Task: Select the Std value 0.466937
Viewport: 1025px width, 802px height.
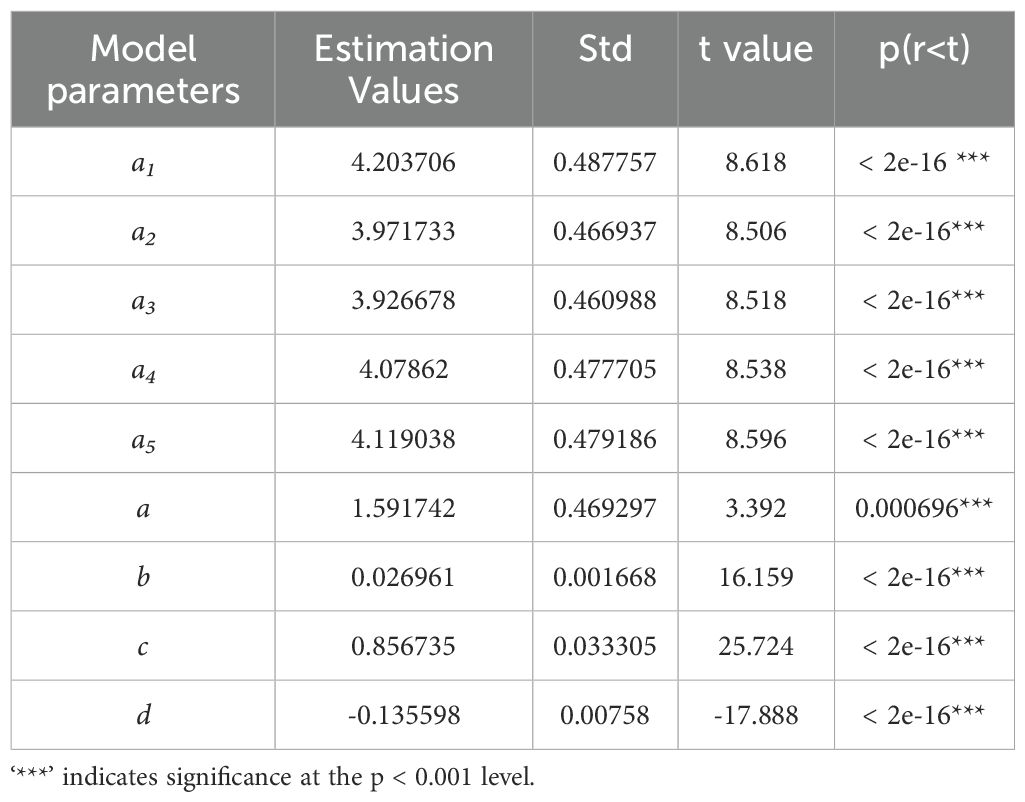Action: [x=605, y=231]
